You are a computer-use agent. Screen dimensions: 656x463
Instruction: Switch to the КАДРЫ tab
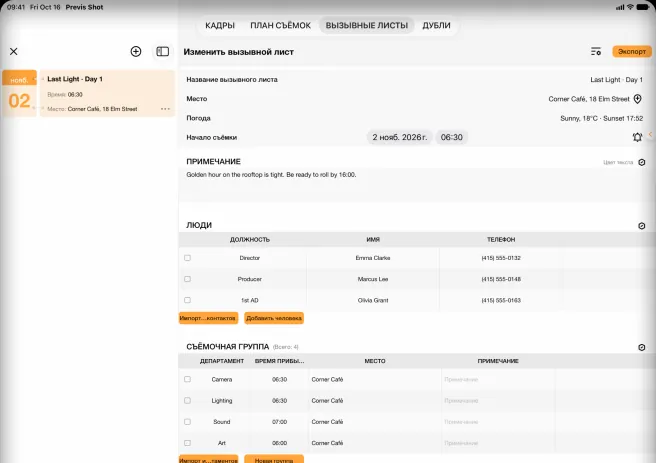220,26
